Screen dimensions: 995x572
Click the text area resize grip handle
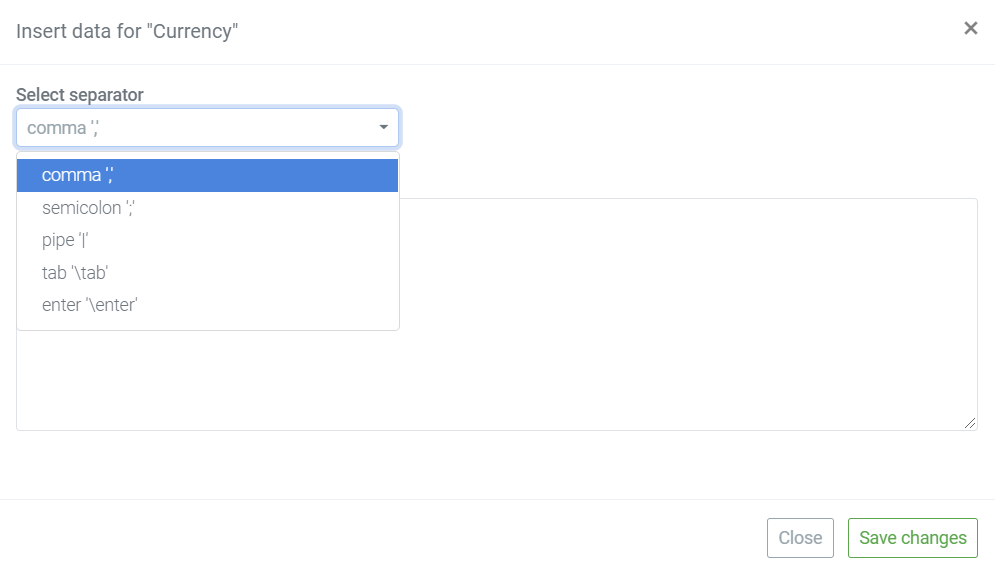coord(970,423)
